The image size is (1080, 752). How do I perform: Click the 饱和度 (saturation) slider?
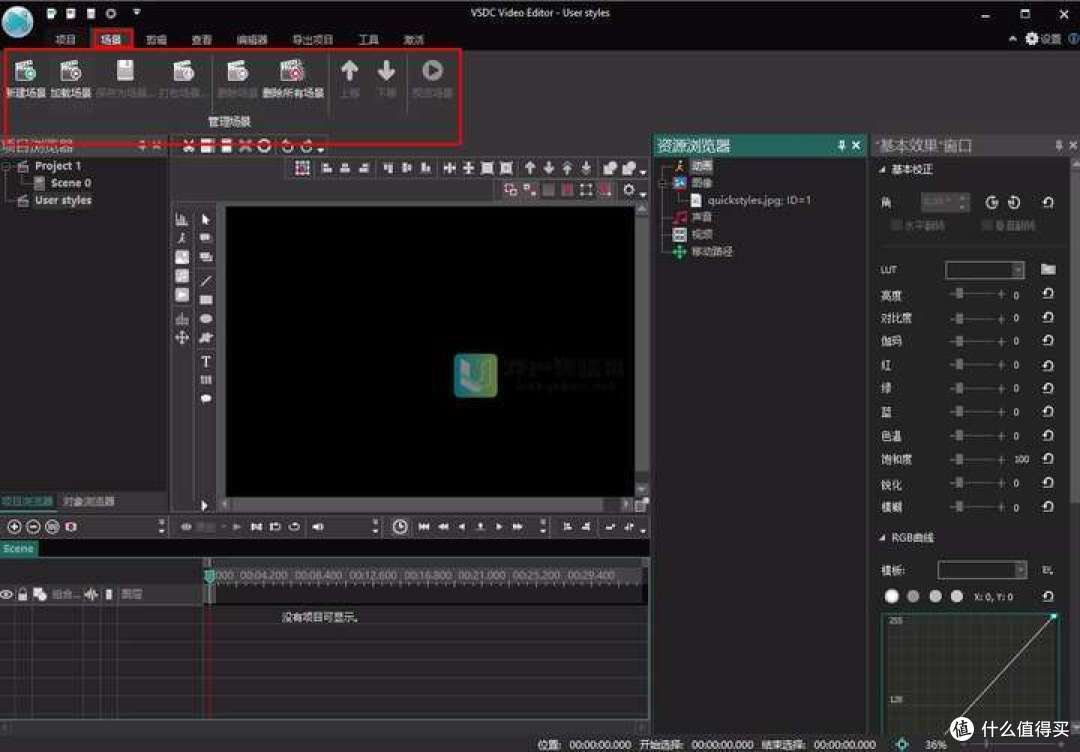(977, 459)
